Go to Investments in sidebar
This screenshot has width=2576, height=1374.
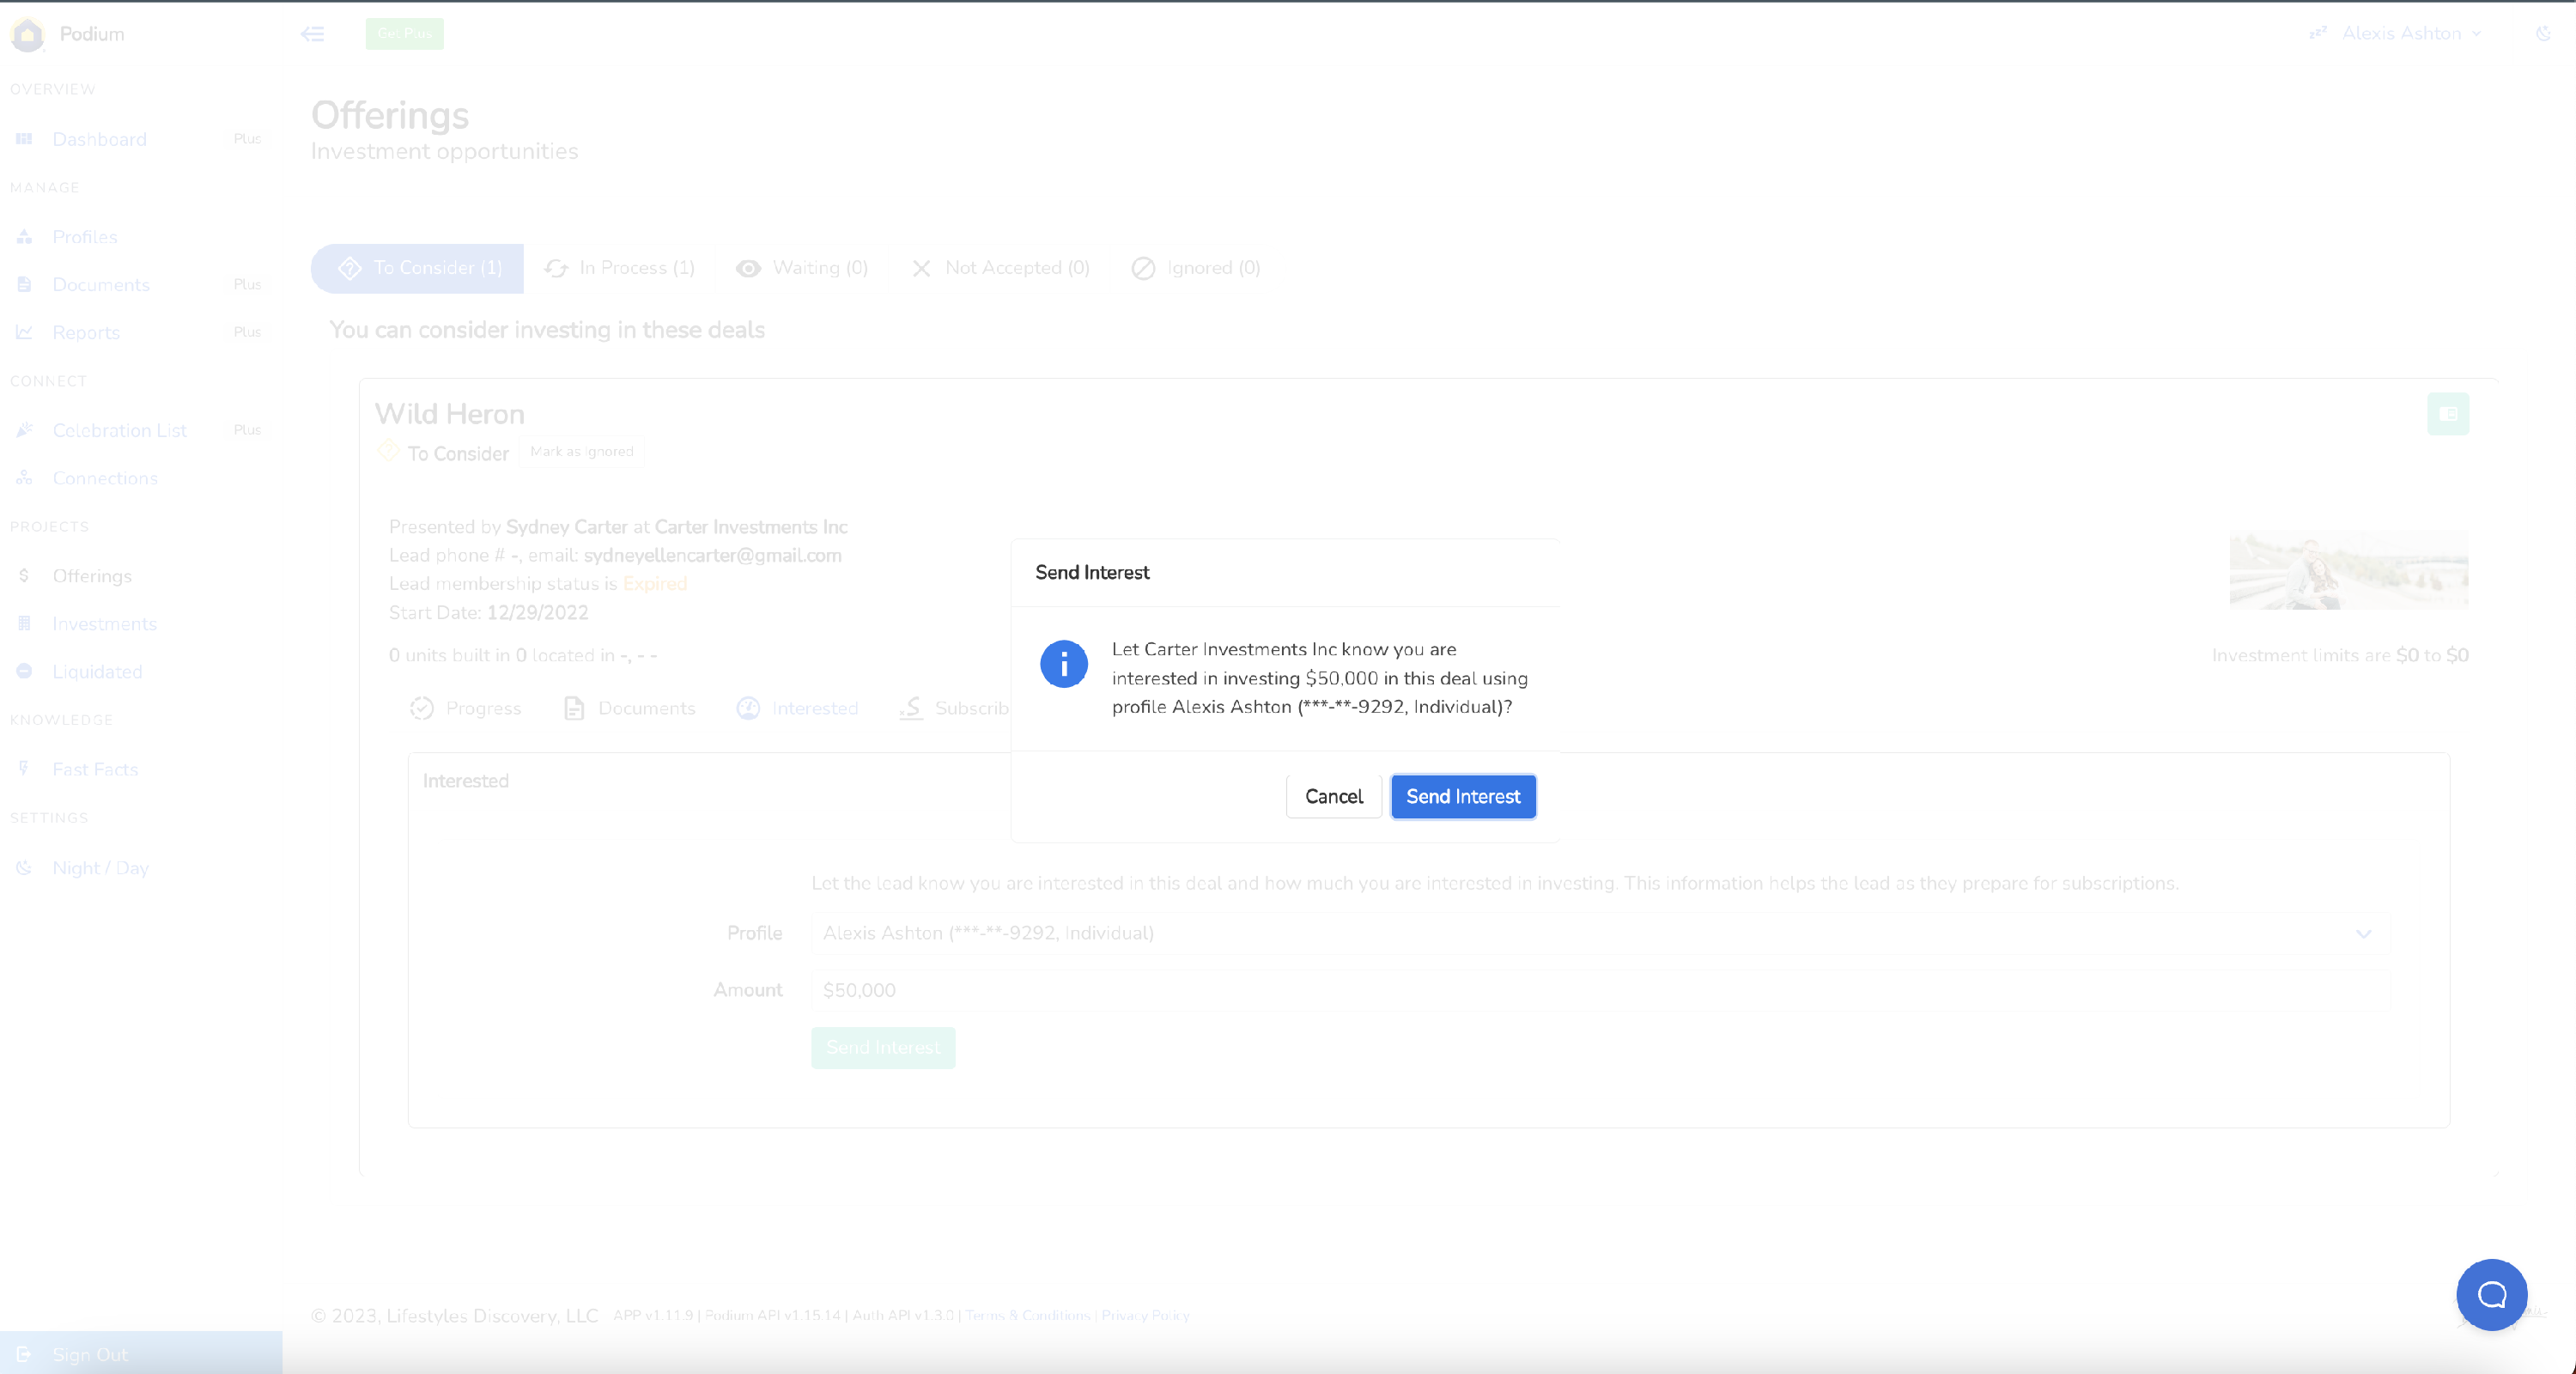pos(104,624)
